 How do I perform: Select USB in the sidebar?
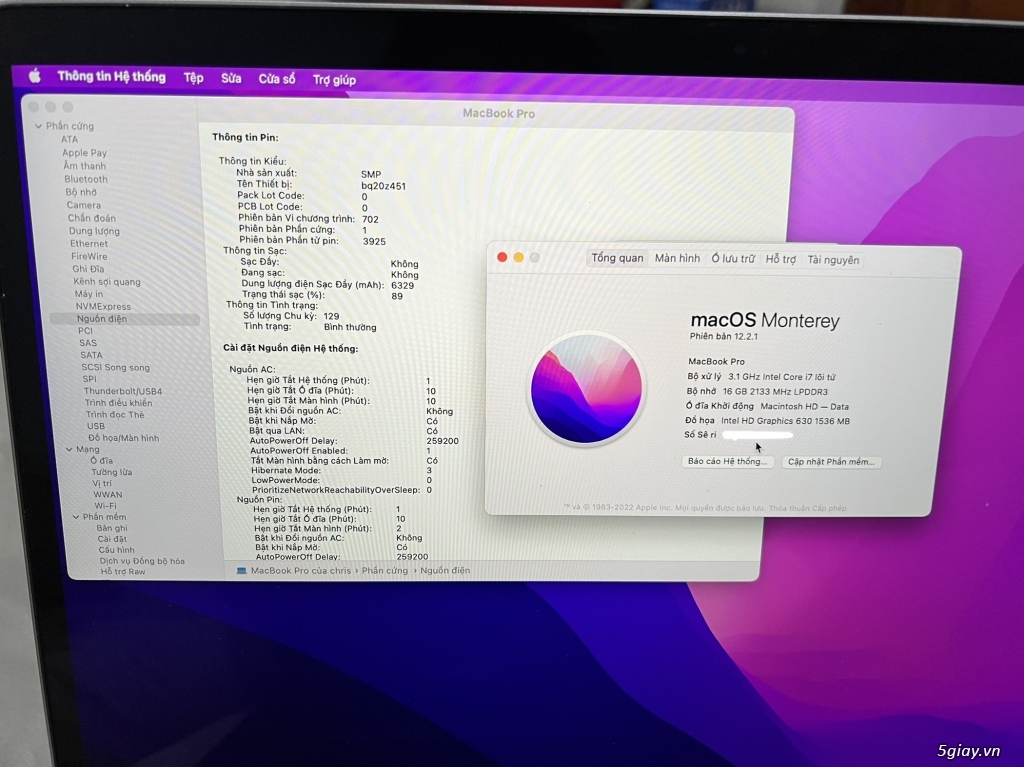pos(96,426)
